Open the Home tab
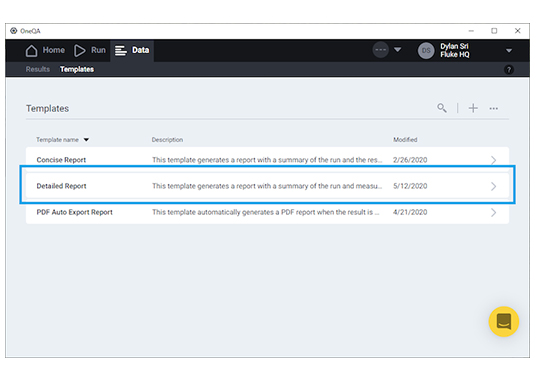The height and width of the screenshot is (374, 538). 45,50
